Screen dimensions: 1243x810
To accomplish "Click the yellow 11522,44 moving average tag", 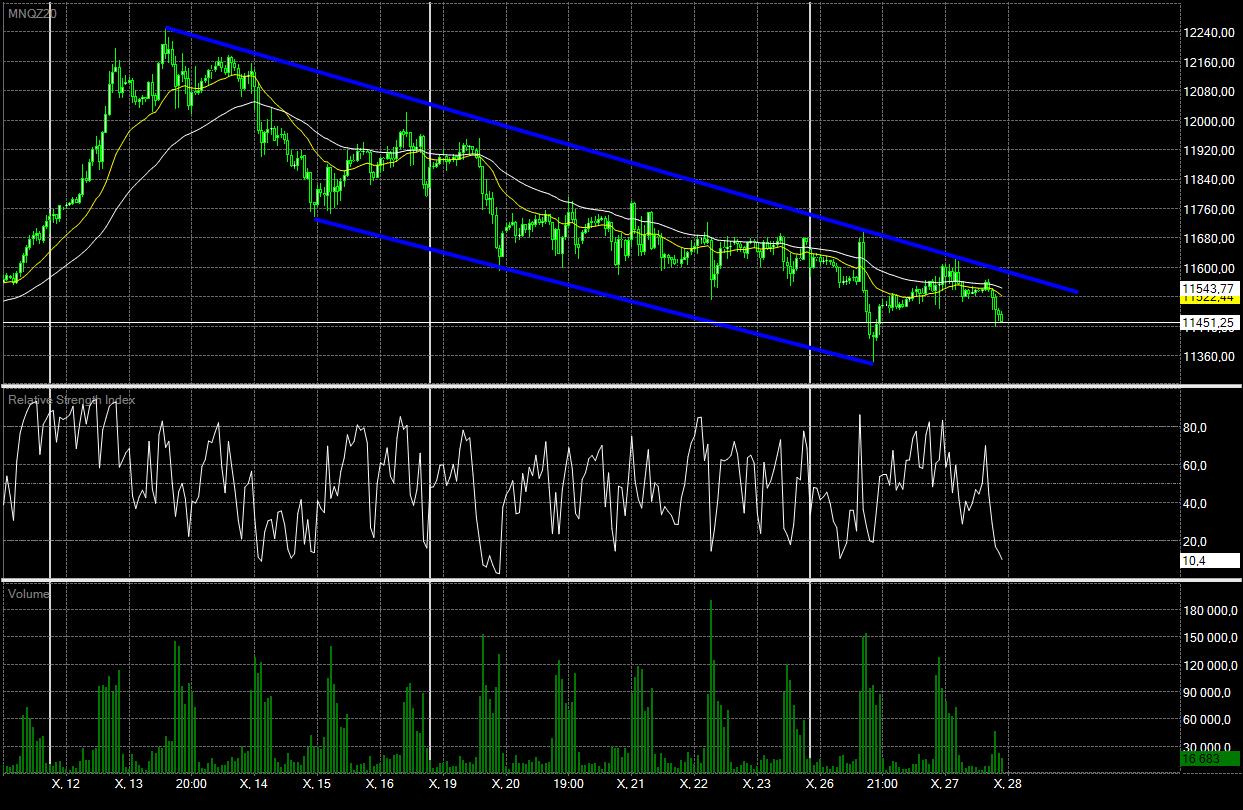I will tap(1210, 298).
